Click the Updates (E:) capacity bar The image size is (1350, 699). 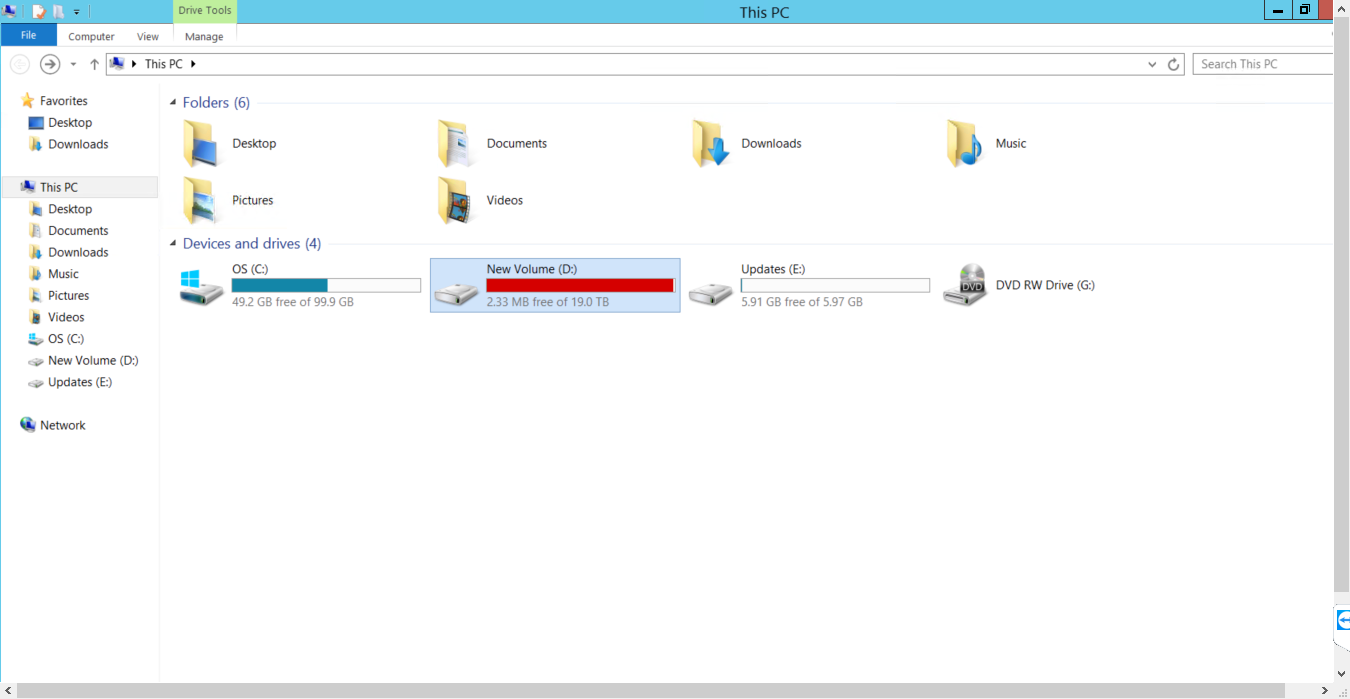[835, 286]
